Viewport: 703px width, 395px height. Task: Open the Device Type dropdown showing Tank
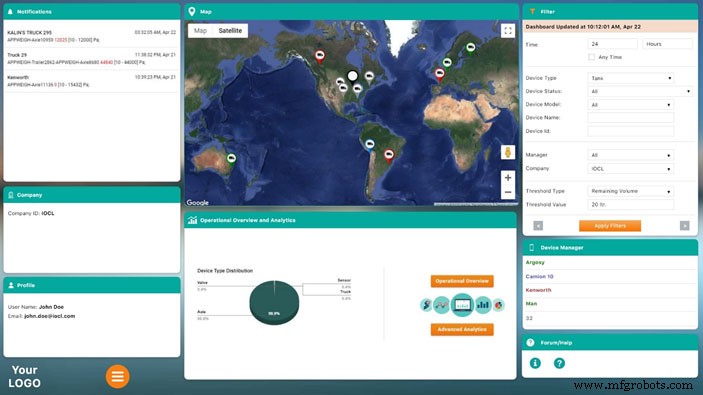pos(630,78)
